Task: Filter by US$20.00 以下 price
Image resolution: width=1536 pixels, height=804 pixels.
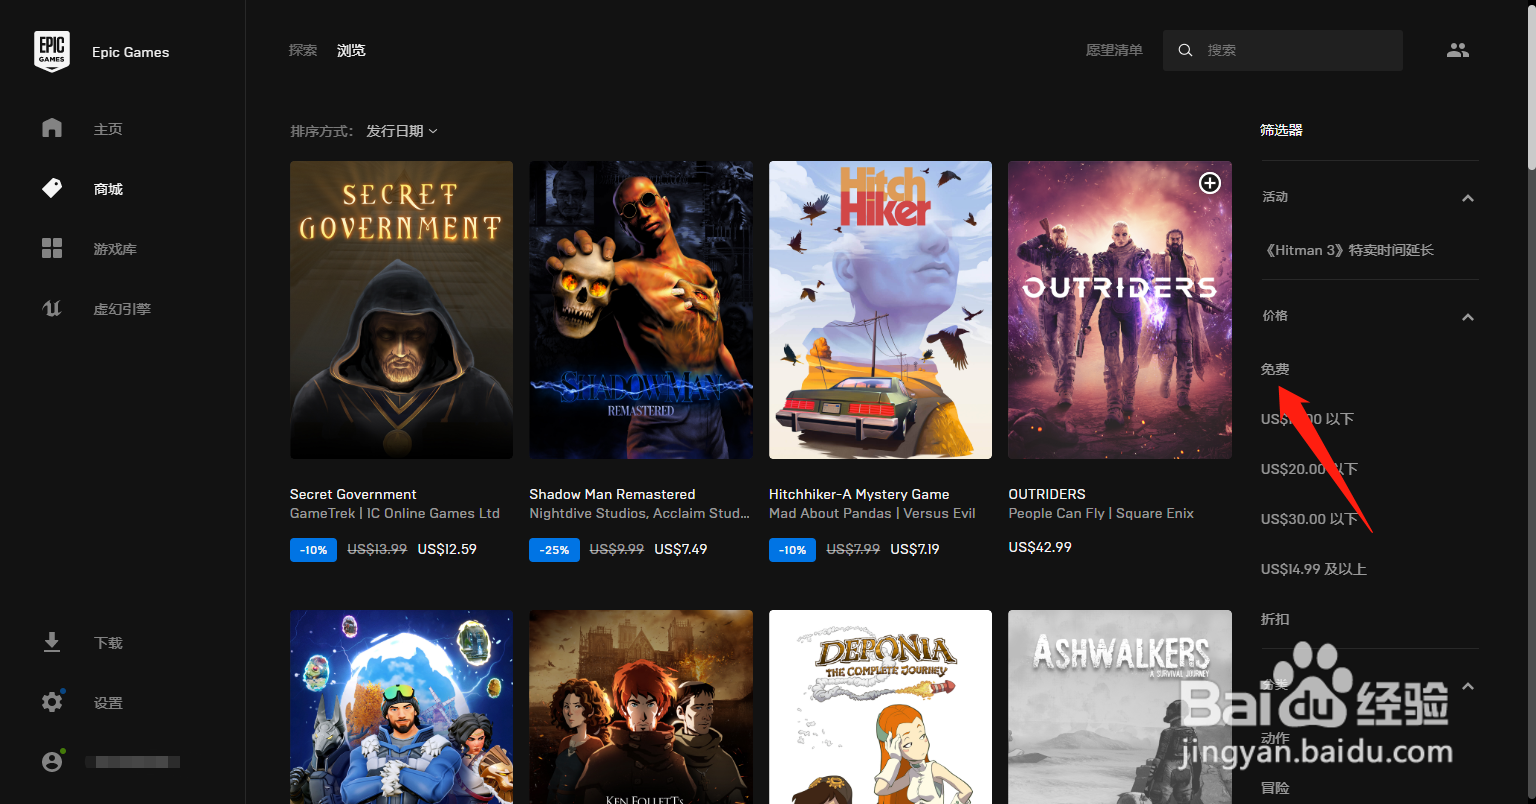Action: coord(1309,469)
